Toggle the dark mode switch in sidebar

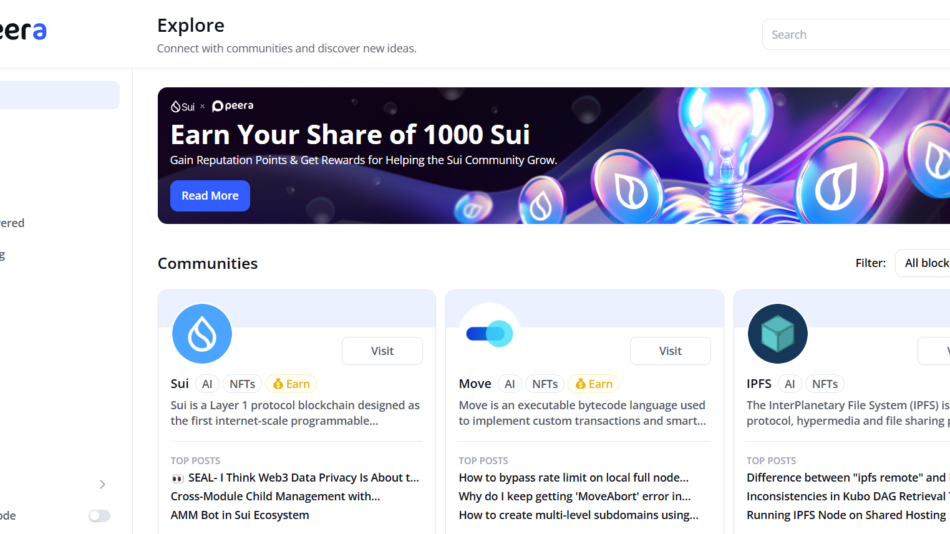99,516
